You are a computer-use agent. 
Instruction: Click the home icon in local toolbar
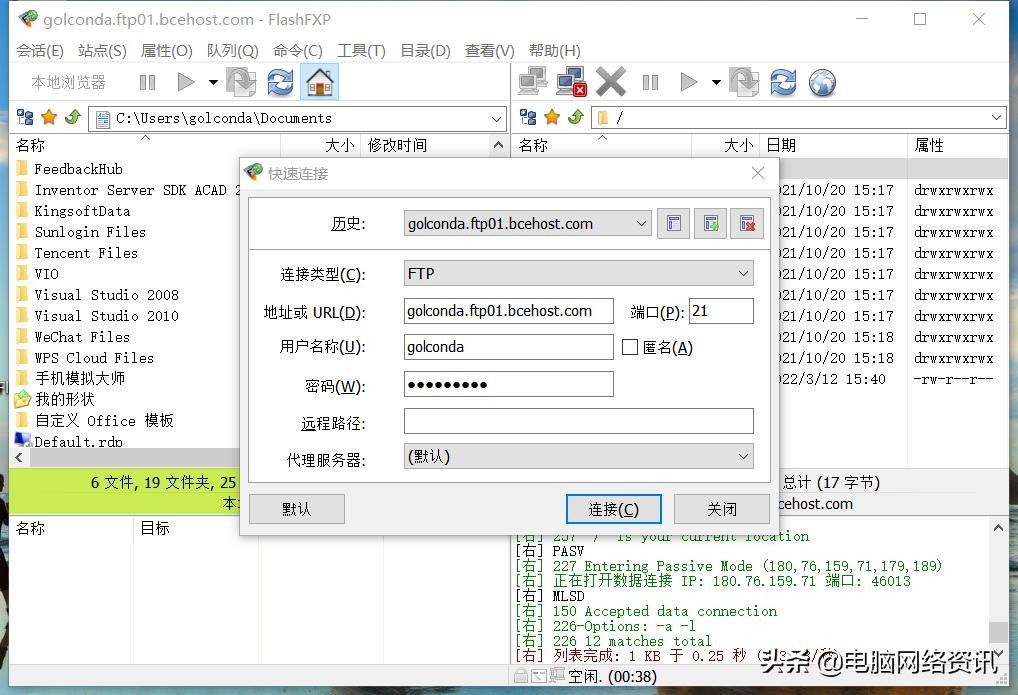319,82
